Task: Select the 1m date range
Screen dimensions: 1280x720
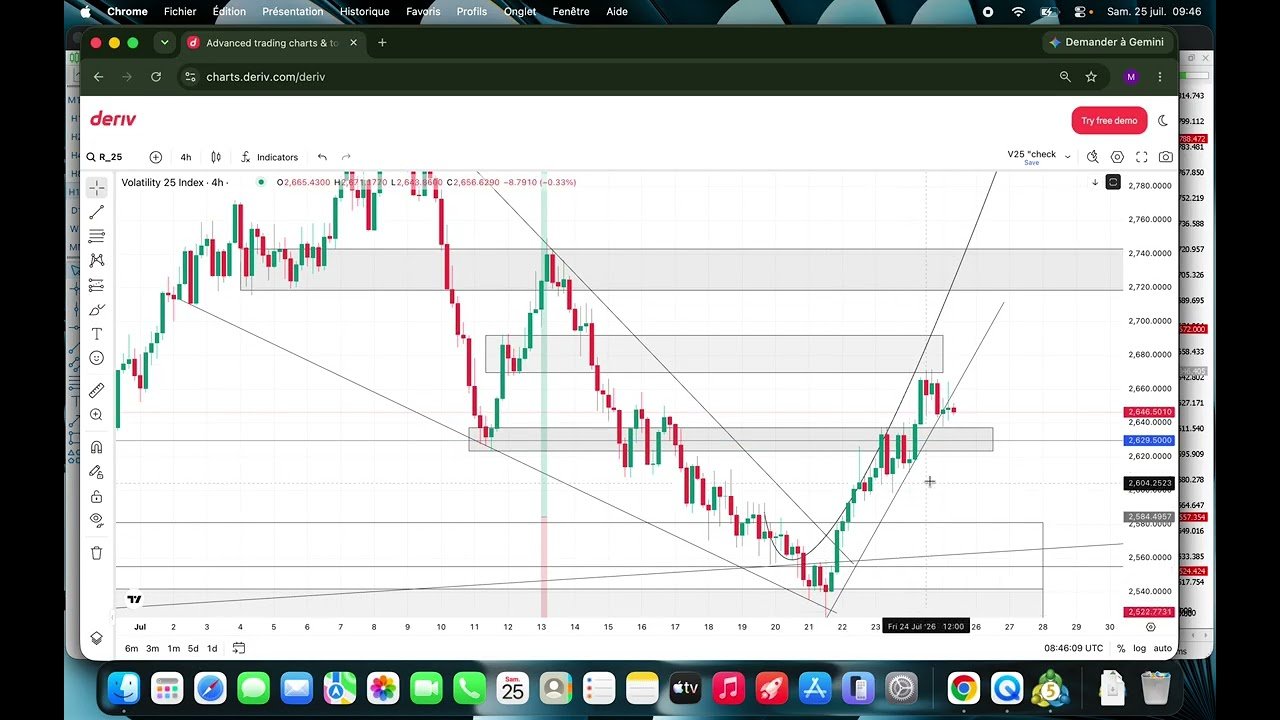Action: pos(174,648)
